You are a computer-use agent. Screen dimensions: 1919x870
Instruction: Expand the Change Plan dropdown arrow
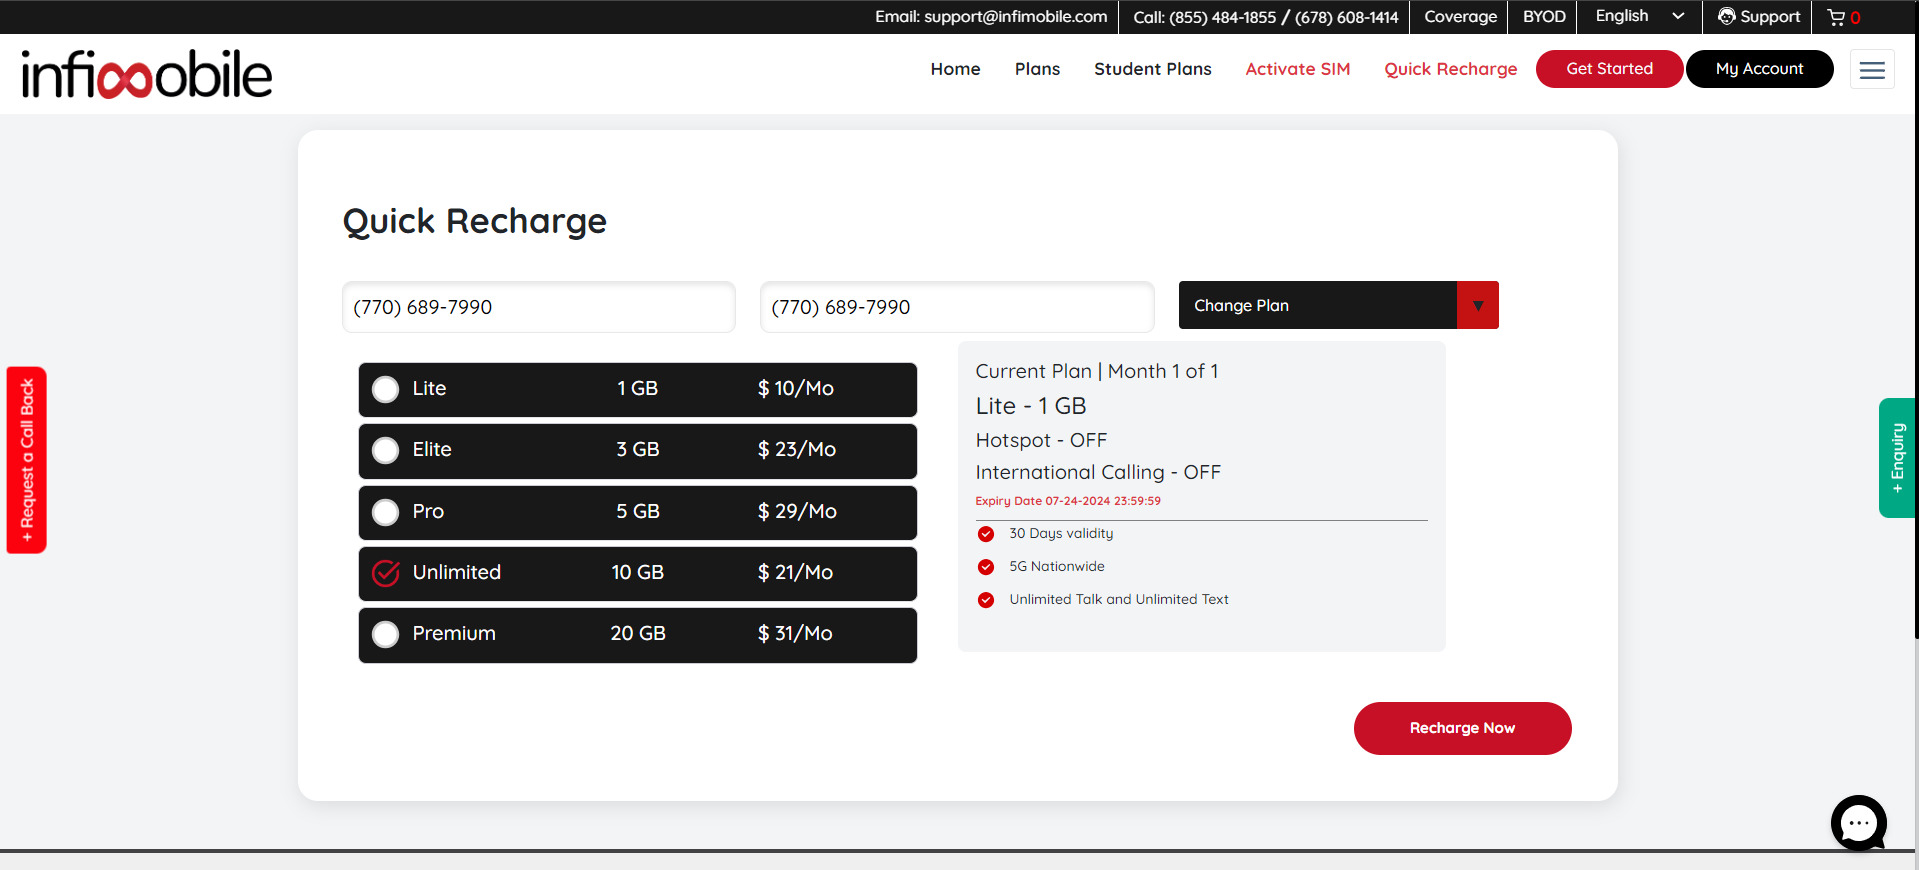coord(1478,305)
